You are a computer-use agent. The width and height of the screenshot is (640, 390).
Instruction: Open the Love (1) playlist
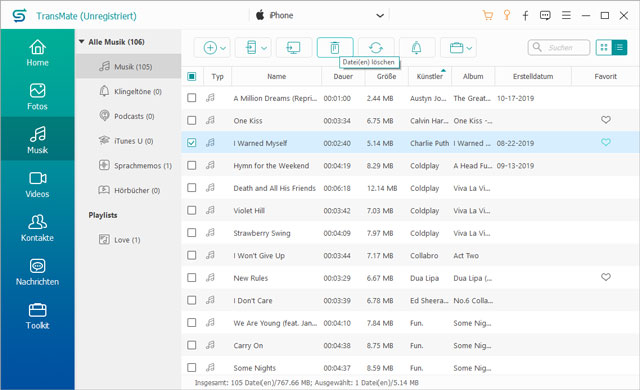(x=120, y=239)
